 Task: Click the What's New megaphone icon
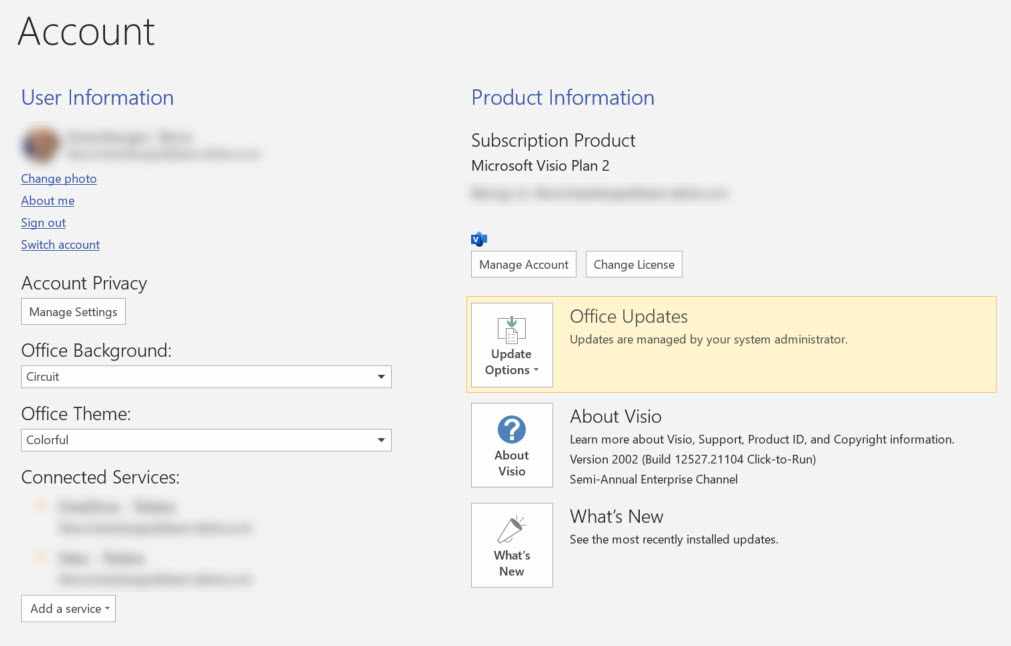pyautogui.click(x=511, y=531)
